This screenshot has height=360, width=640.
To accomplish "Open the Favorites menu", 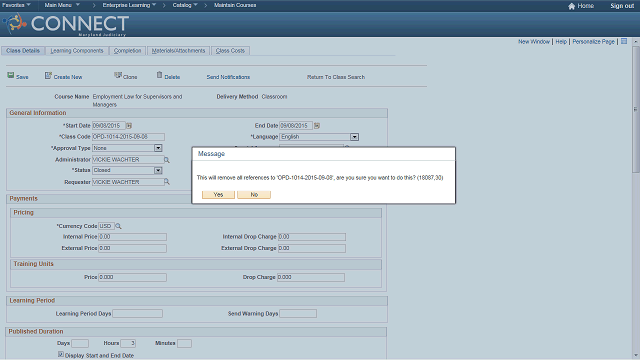I will [x=16, y=5].
